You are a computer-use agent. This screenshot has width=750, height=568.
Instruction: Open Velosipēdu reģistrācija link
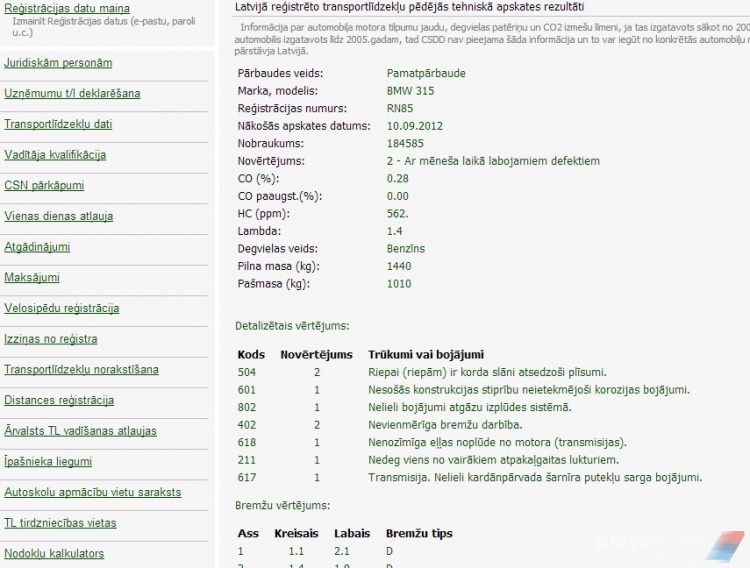coord(62,308)
